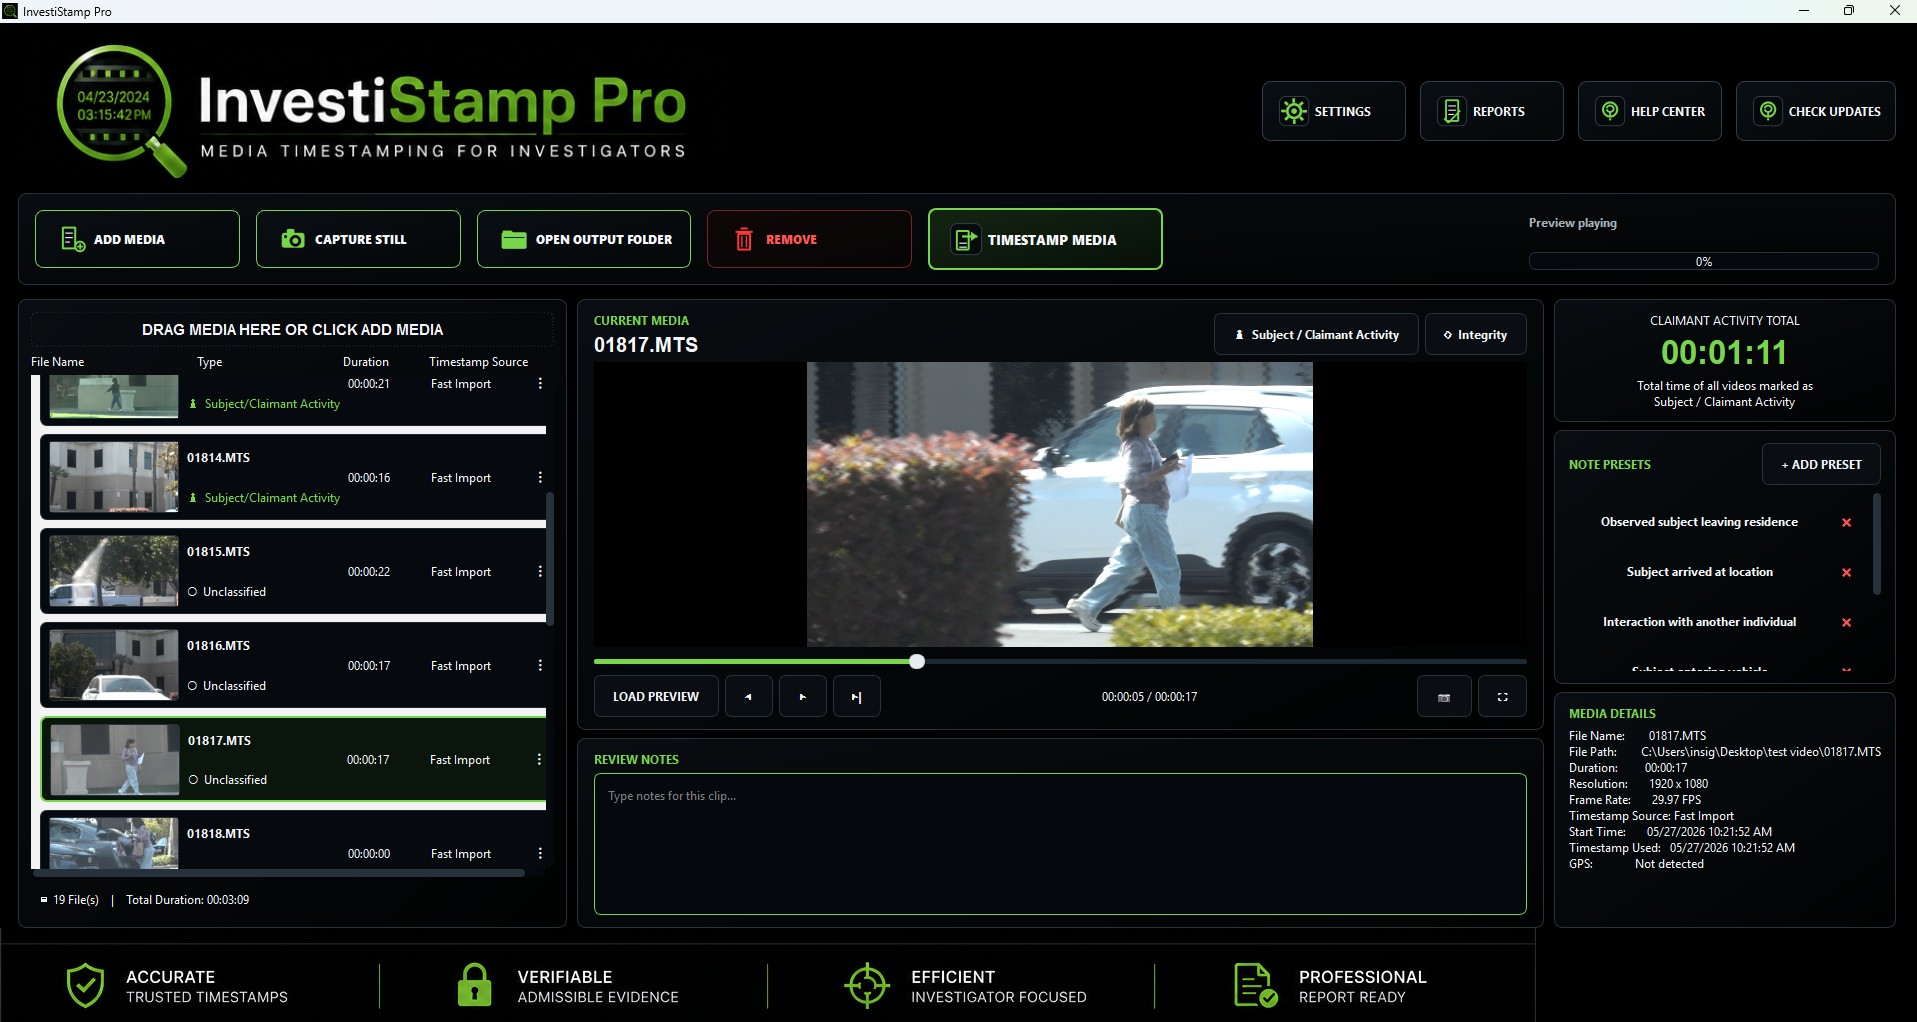Play the video preview

[802, 697]
